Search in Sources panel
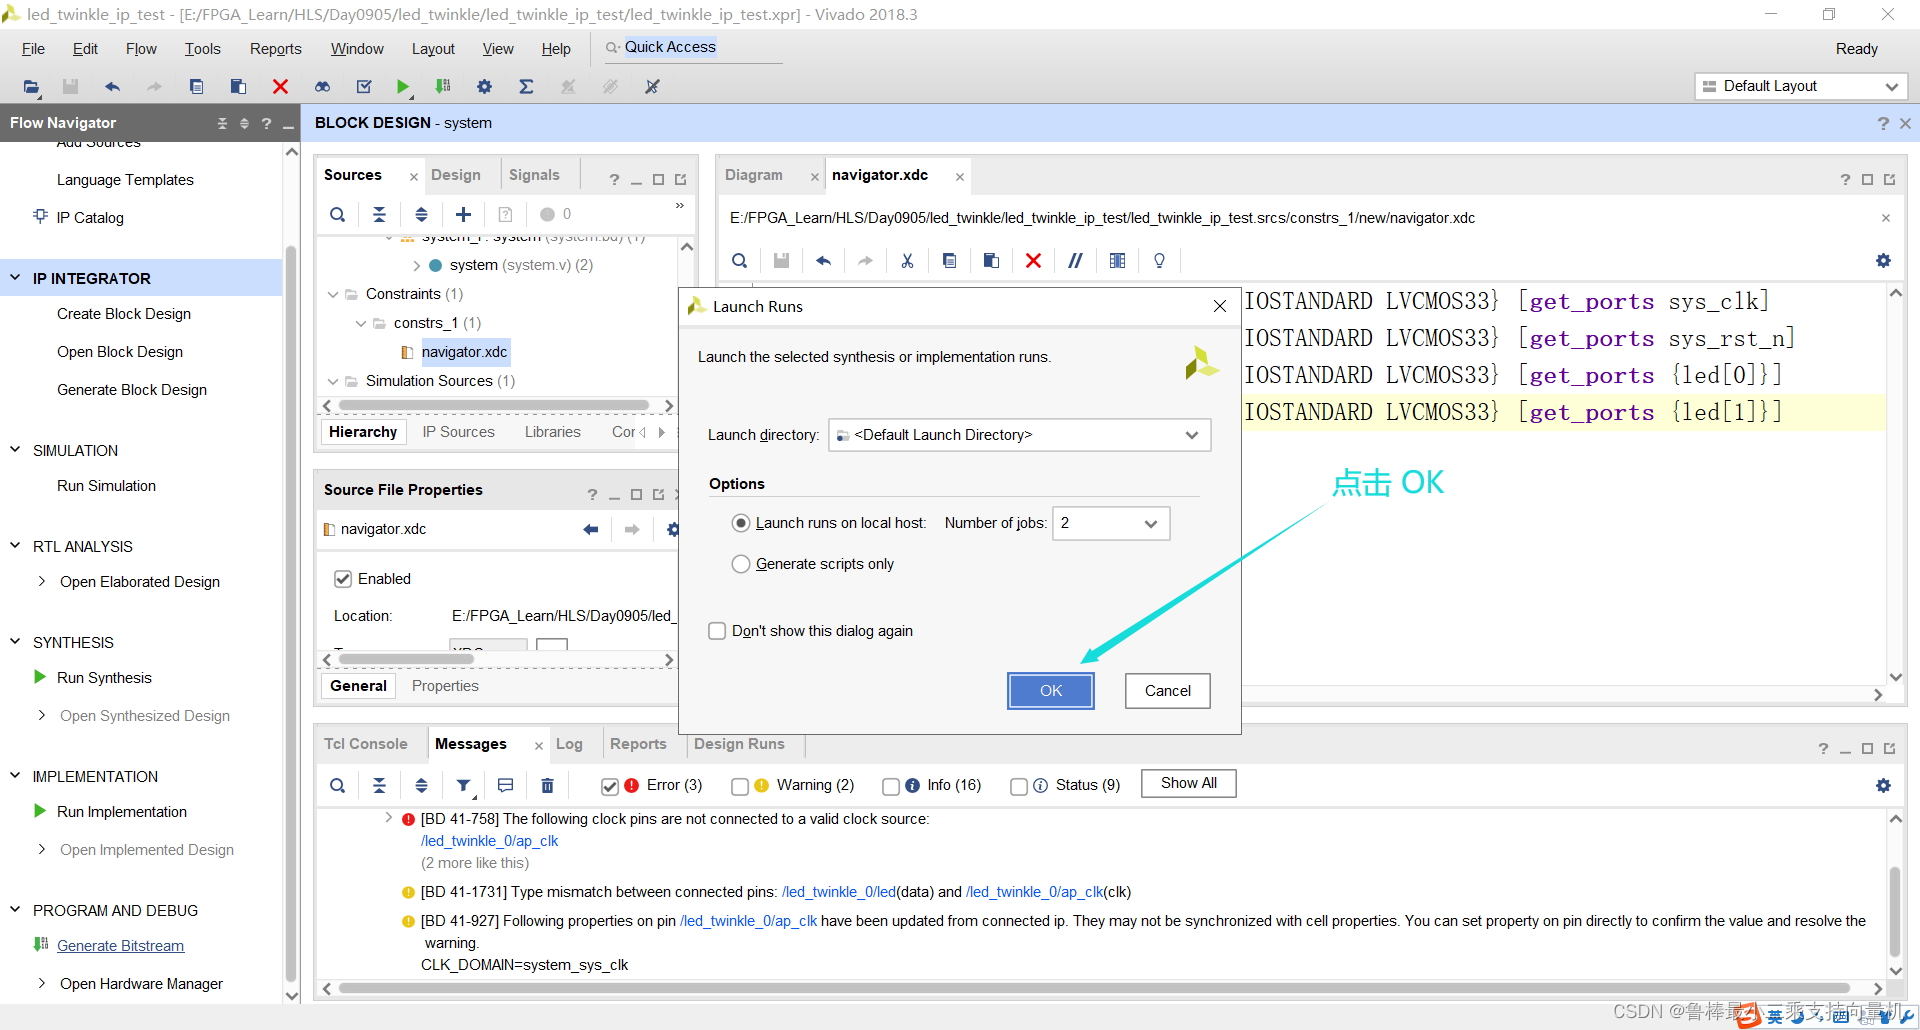 [x=338, y=214]
